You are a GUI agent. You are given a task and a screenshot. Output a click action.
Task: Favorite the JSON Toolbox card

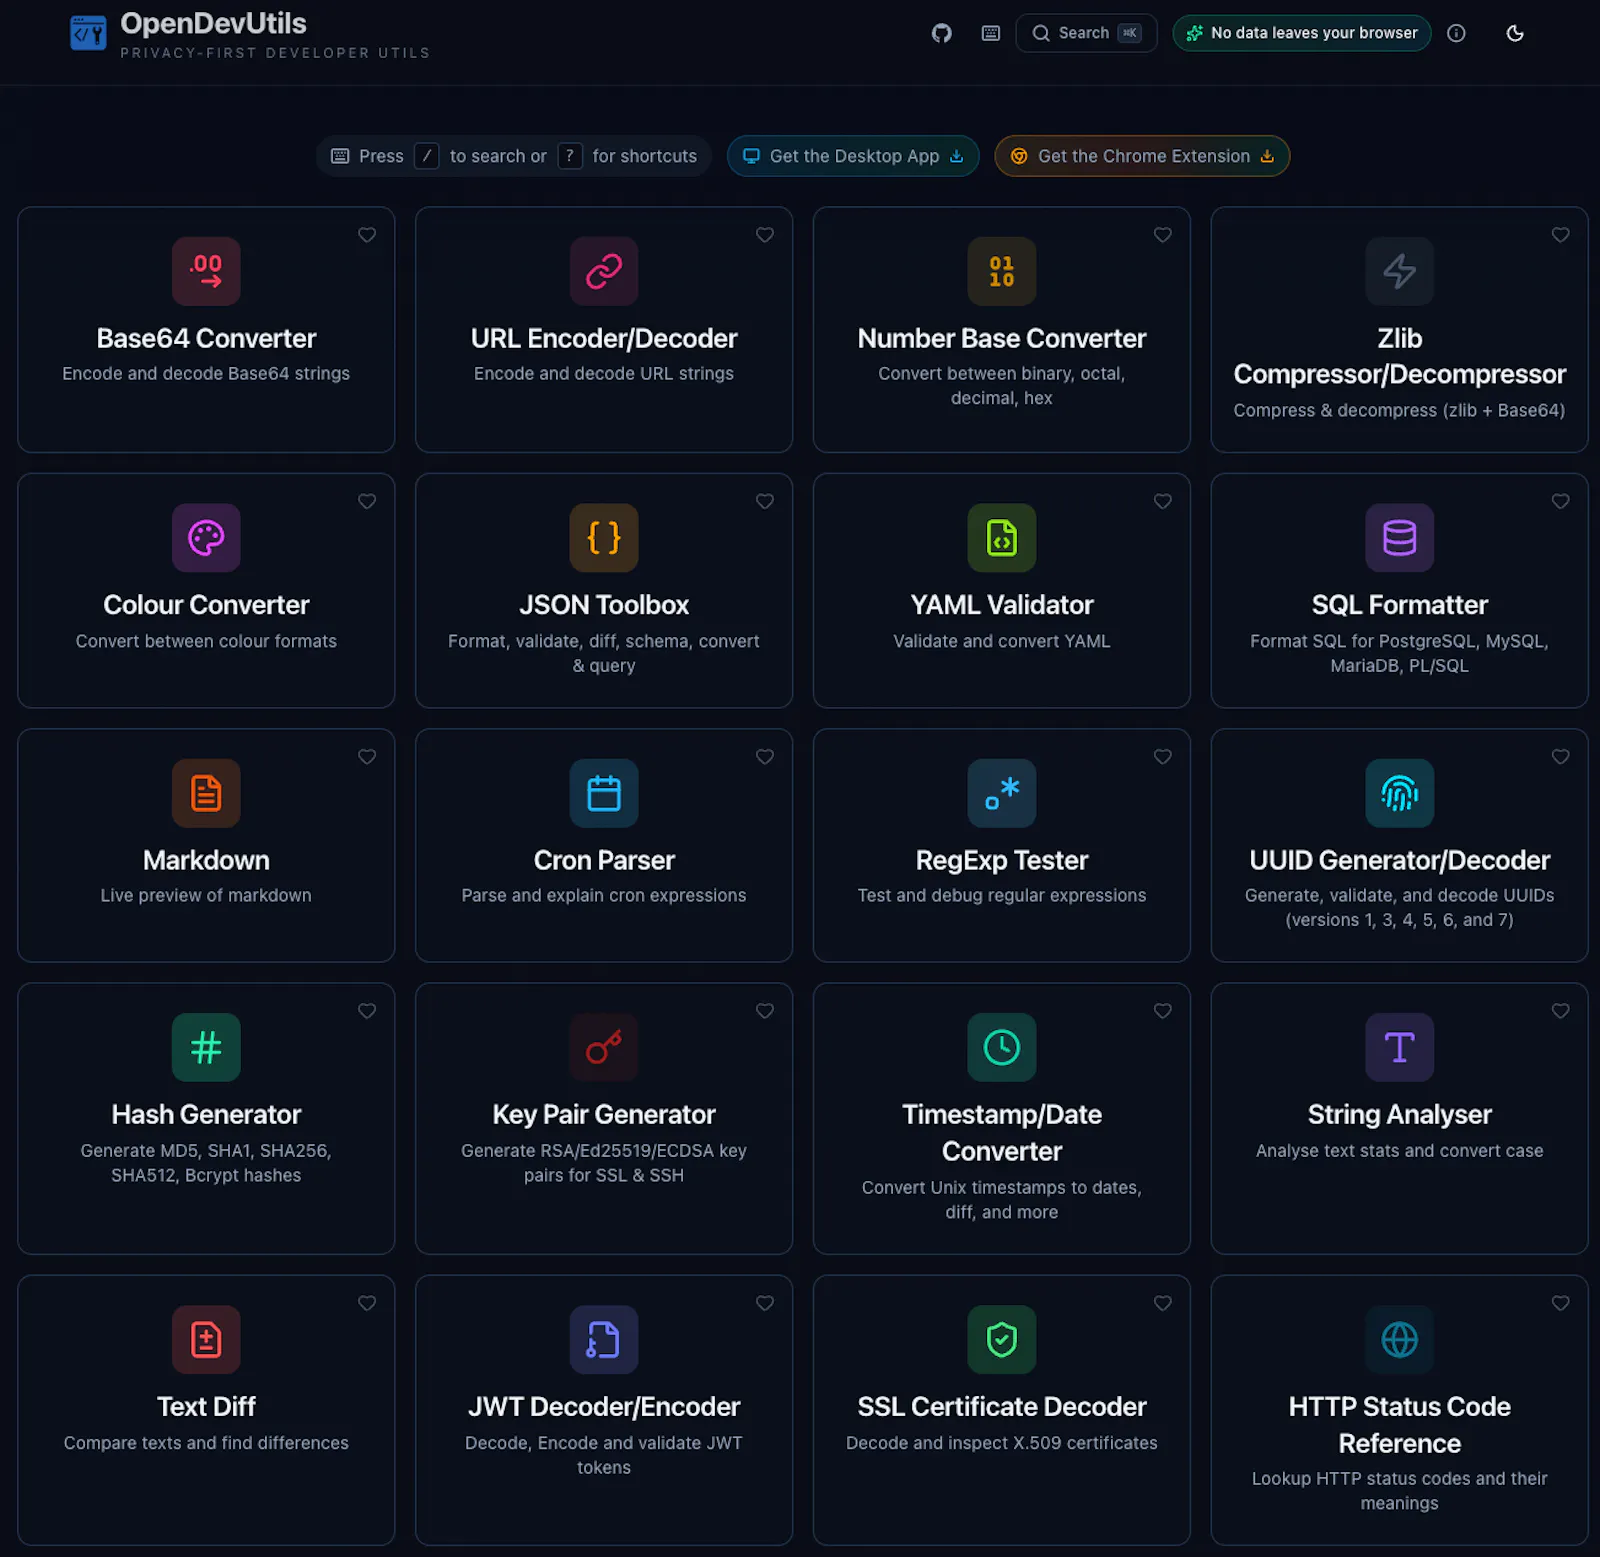coord(765,501)
